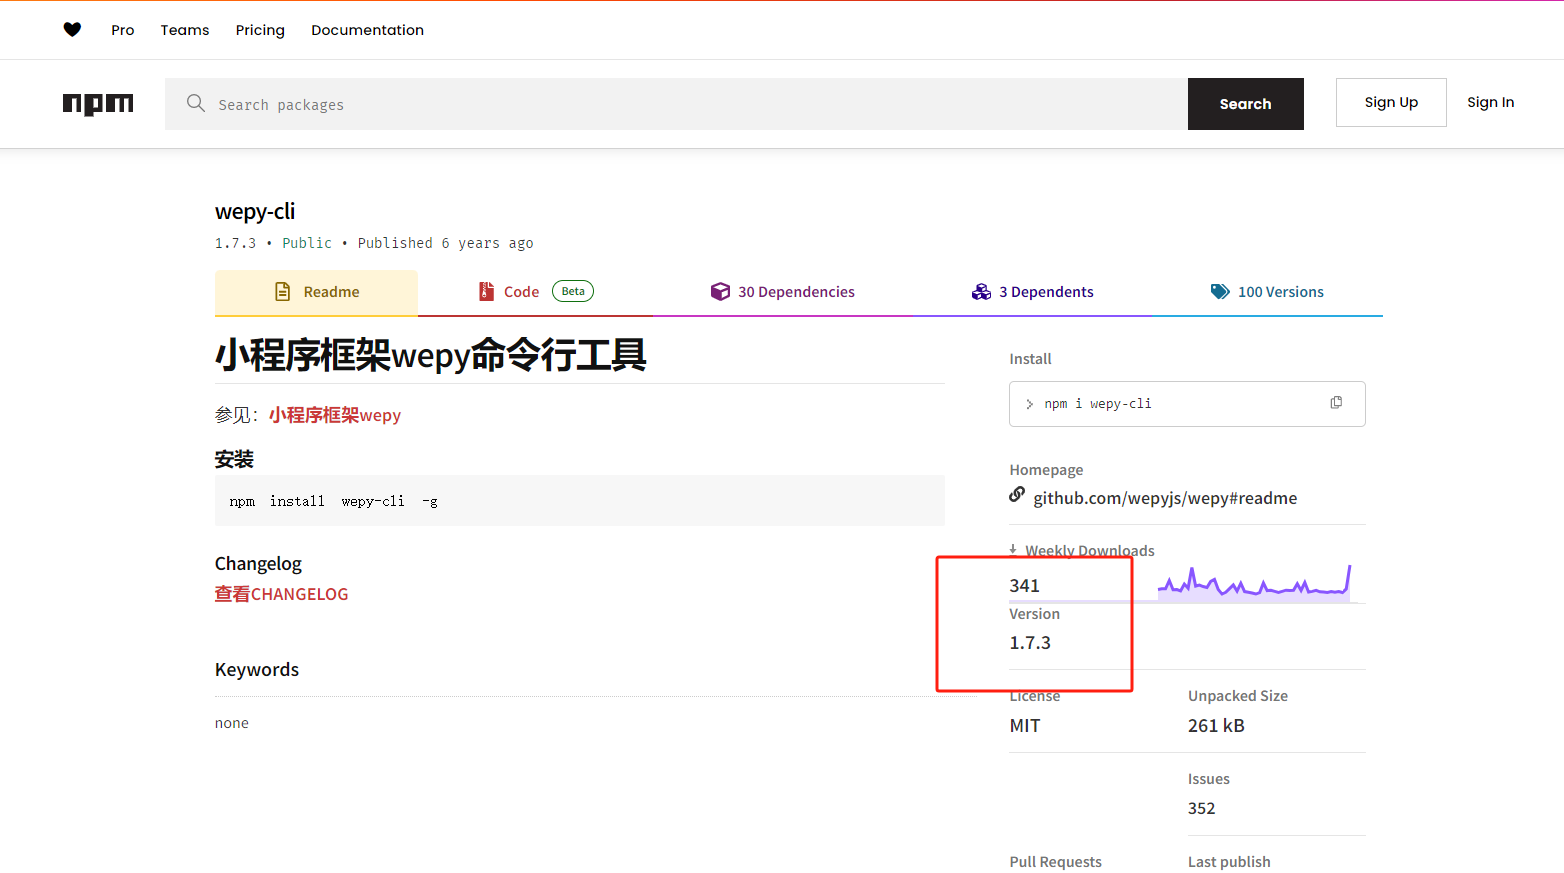Open the 查看CHANGELOG link
The width and height of the screenshot is (1564, 873).
[x=282, y=594]
